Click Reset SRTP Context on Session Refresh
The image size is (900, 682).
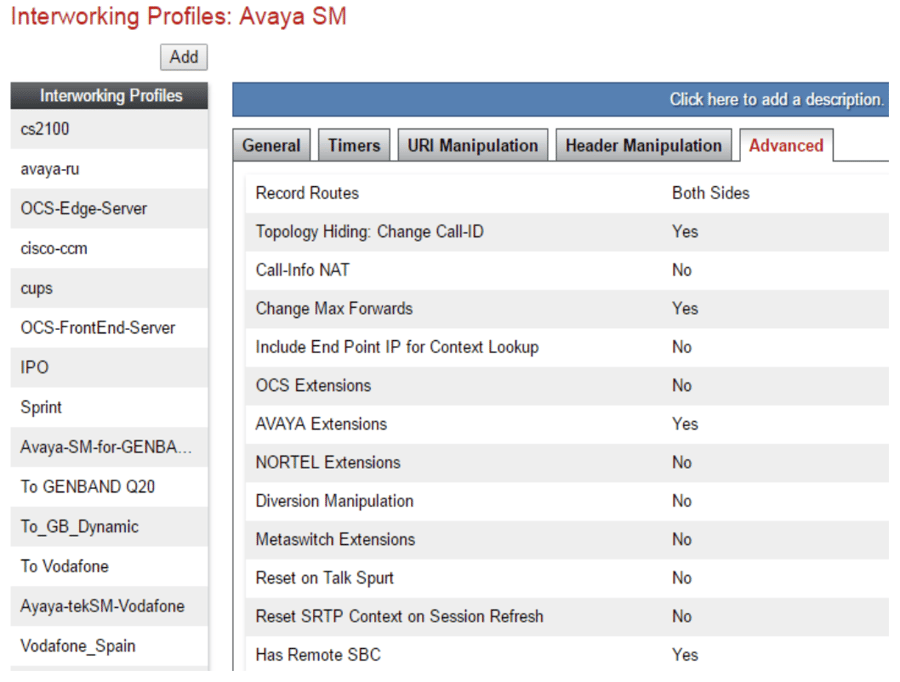coord(399,616)
